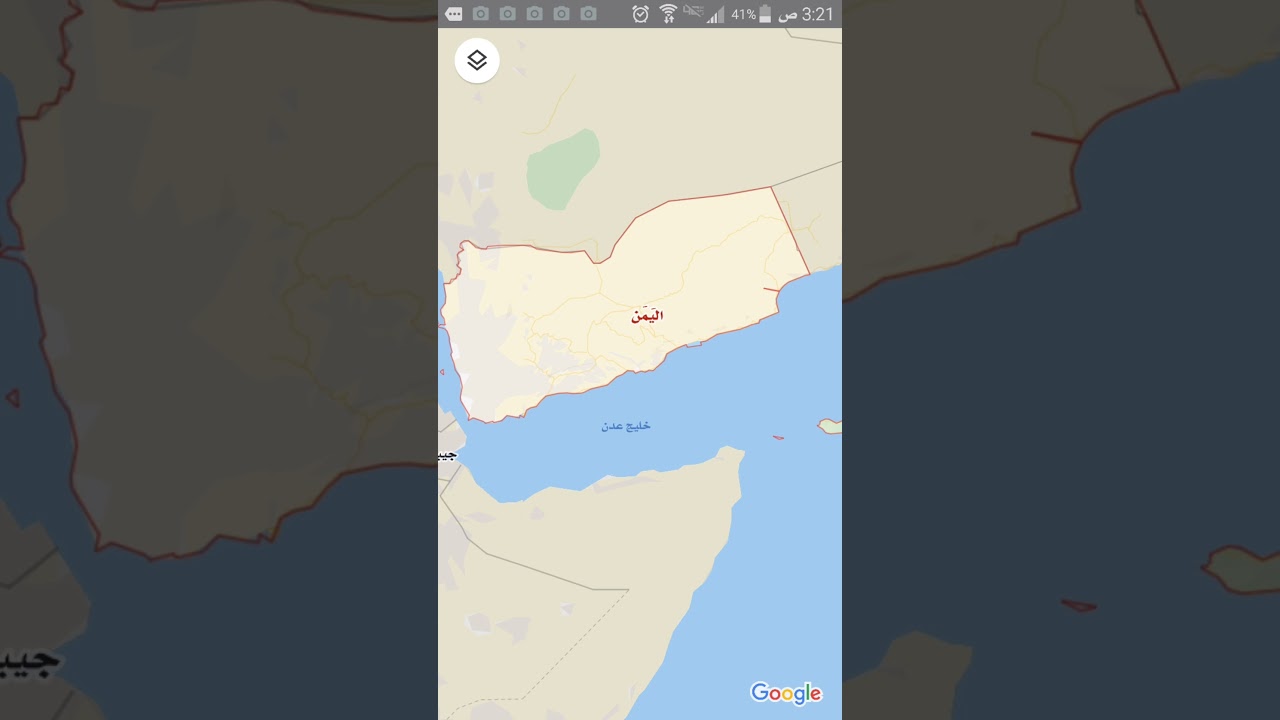This screenshot has height=720, width=1280.
Task: Tap the alarm clock status icon
Action: coord(640,14)
